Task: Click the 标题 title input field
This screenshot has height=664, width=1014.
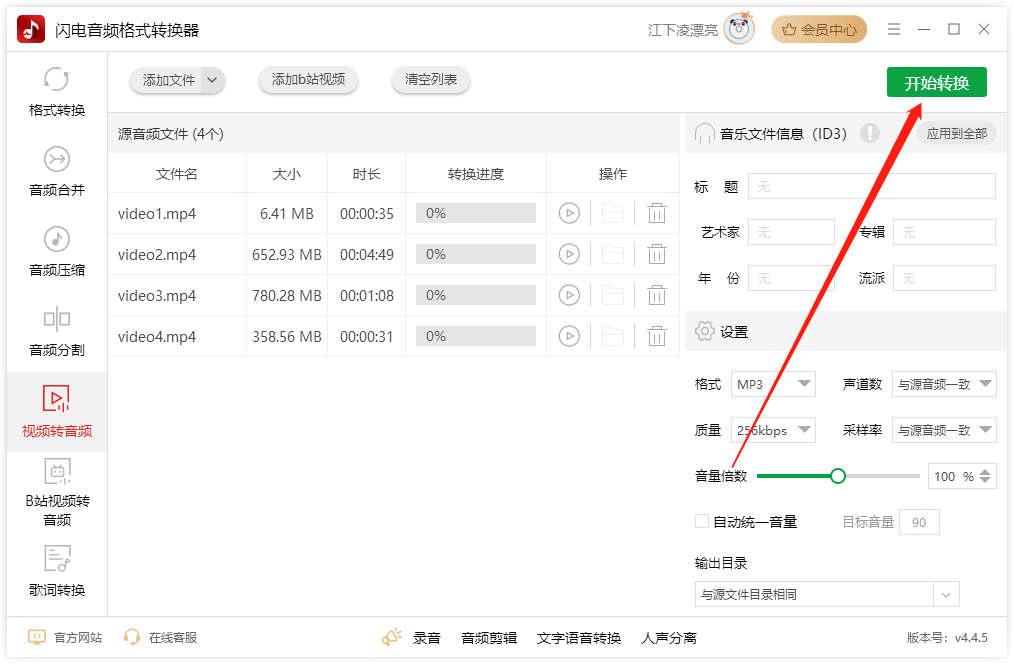Action: [871, 186]
